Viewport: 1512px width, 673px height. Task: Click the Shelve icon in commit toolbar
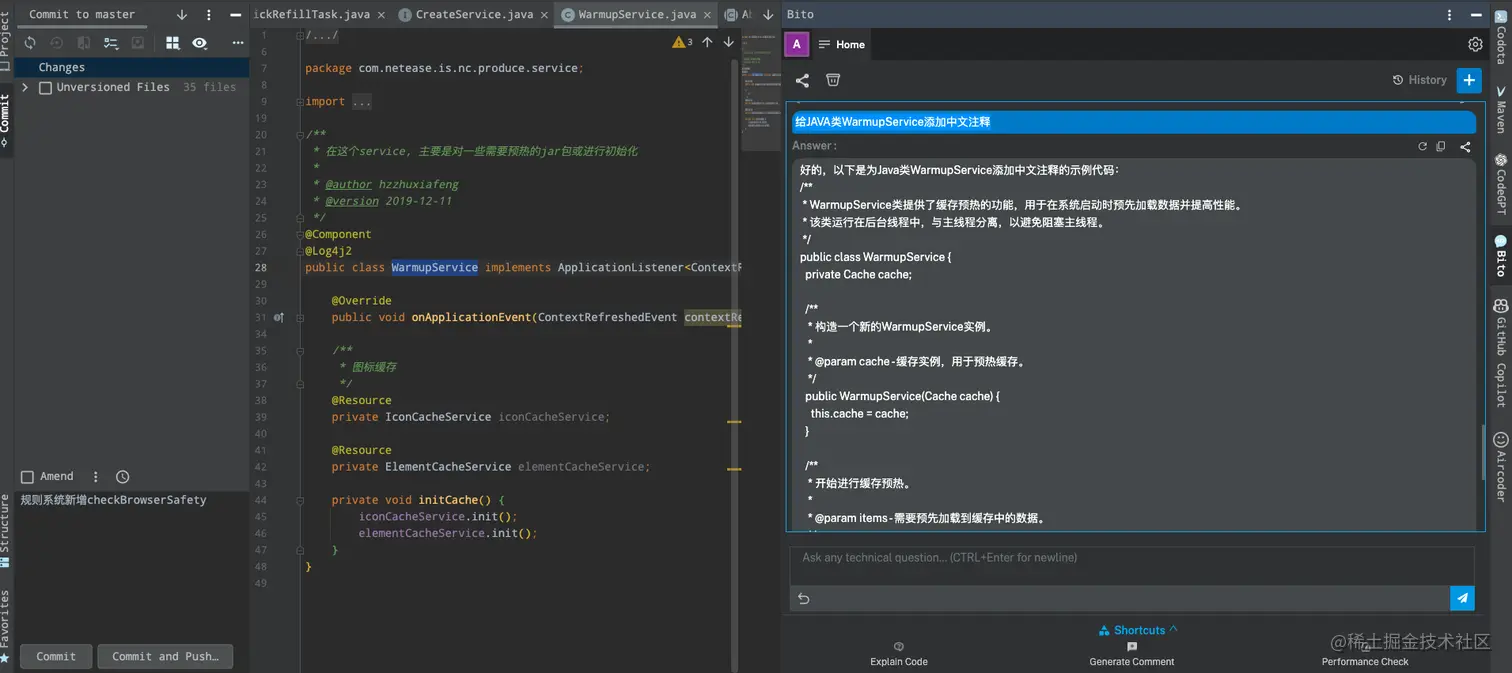pyautogui.click(x=138, y=43)
